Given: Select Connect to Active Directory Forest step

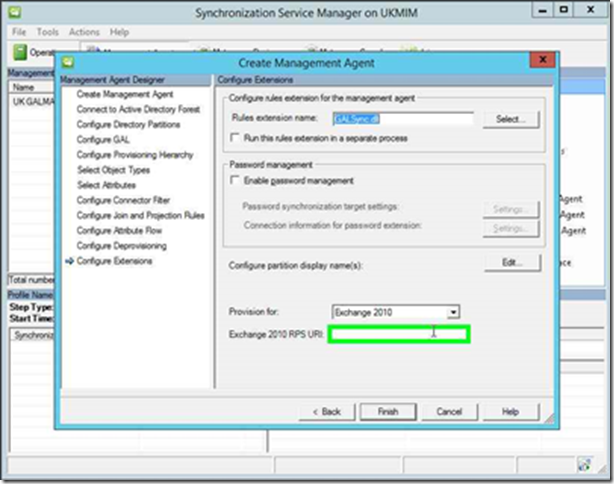Looking at the screenshot, I should tap(138, 109).
